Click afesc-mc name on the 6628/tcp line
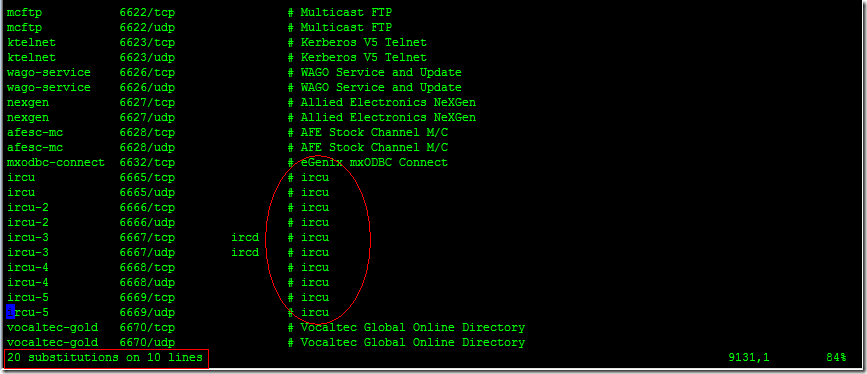867x374 pixels. pos(35,132)
